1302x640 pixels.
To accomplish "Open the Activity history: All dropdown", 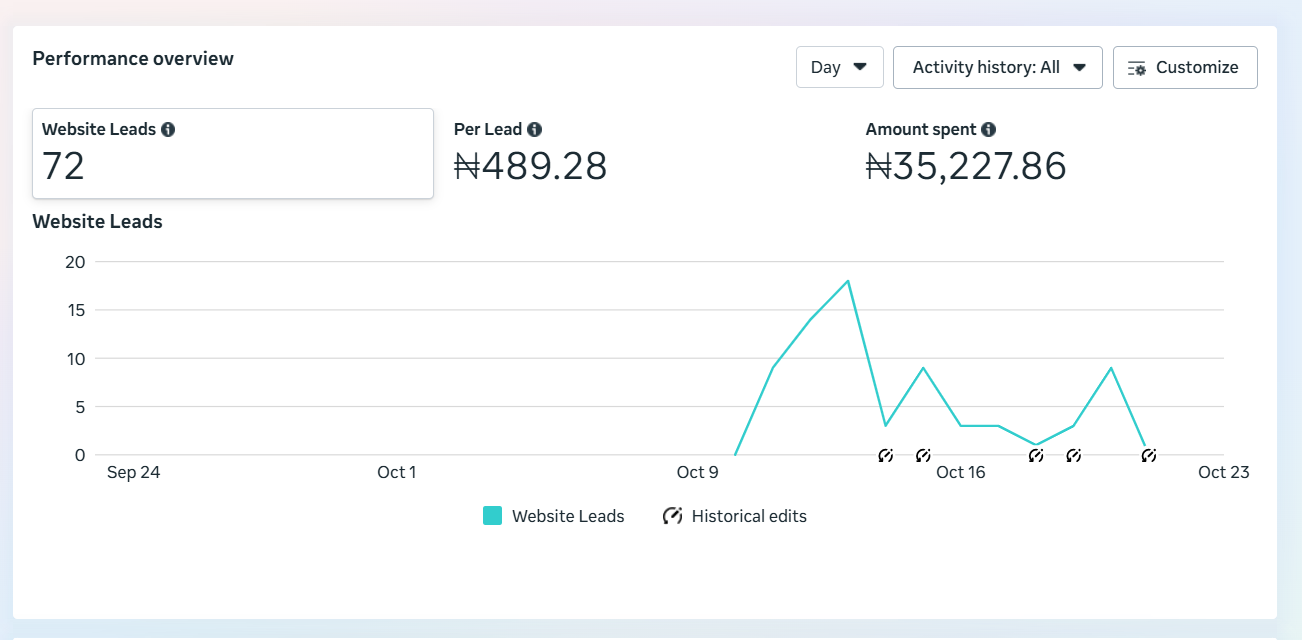I will (997, 66).
